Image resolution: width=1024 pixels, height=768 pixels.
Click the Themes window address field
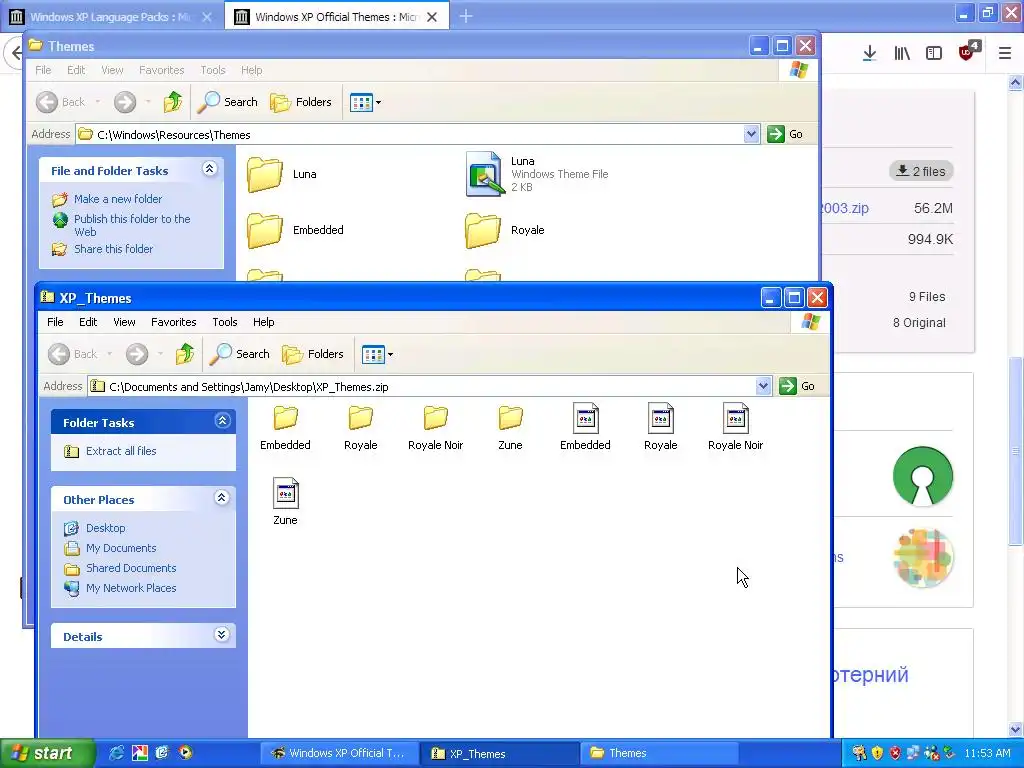click(419, 135)
